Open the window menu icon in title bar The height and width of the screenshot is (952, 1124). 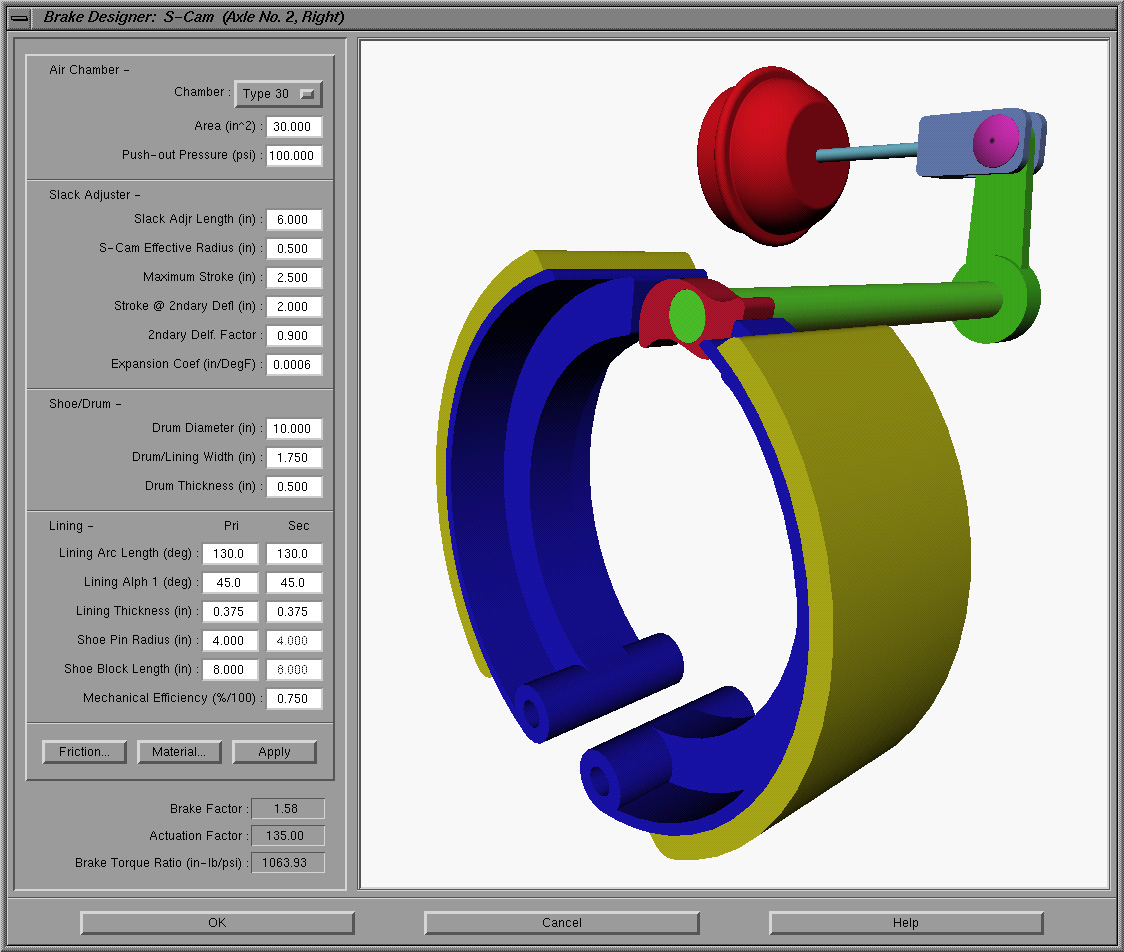19,17
